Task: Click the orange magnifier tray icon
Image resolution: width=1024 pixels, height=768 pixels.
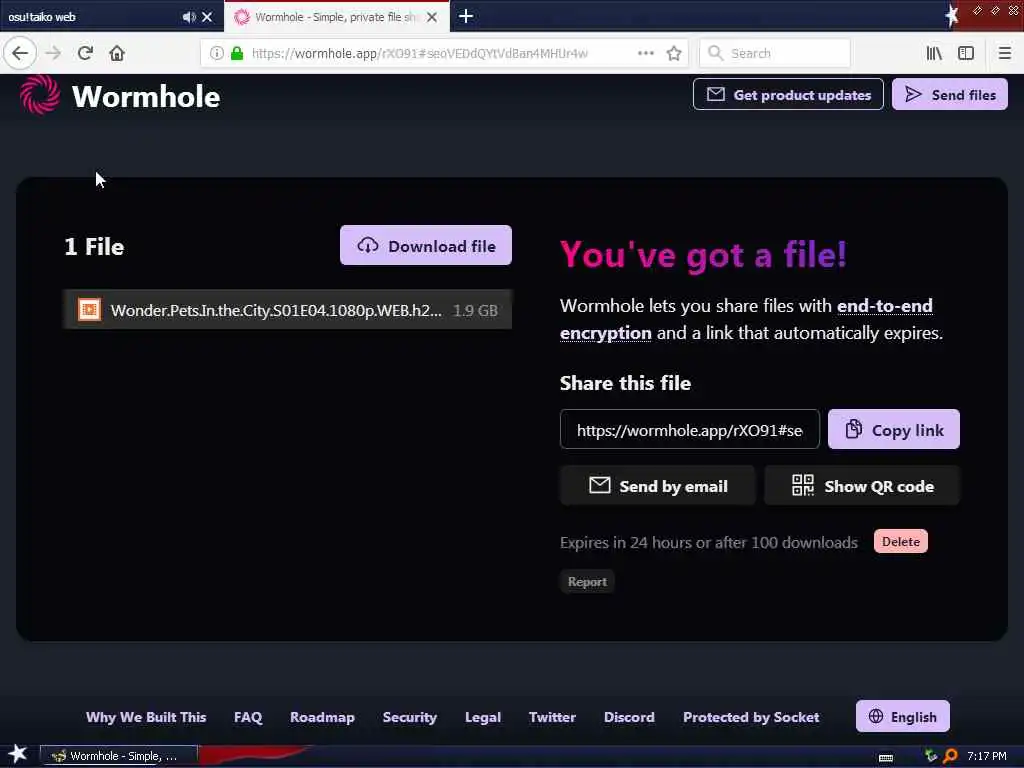Action: tap(950, 756)
